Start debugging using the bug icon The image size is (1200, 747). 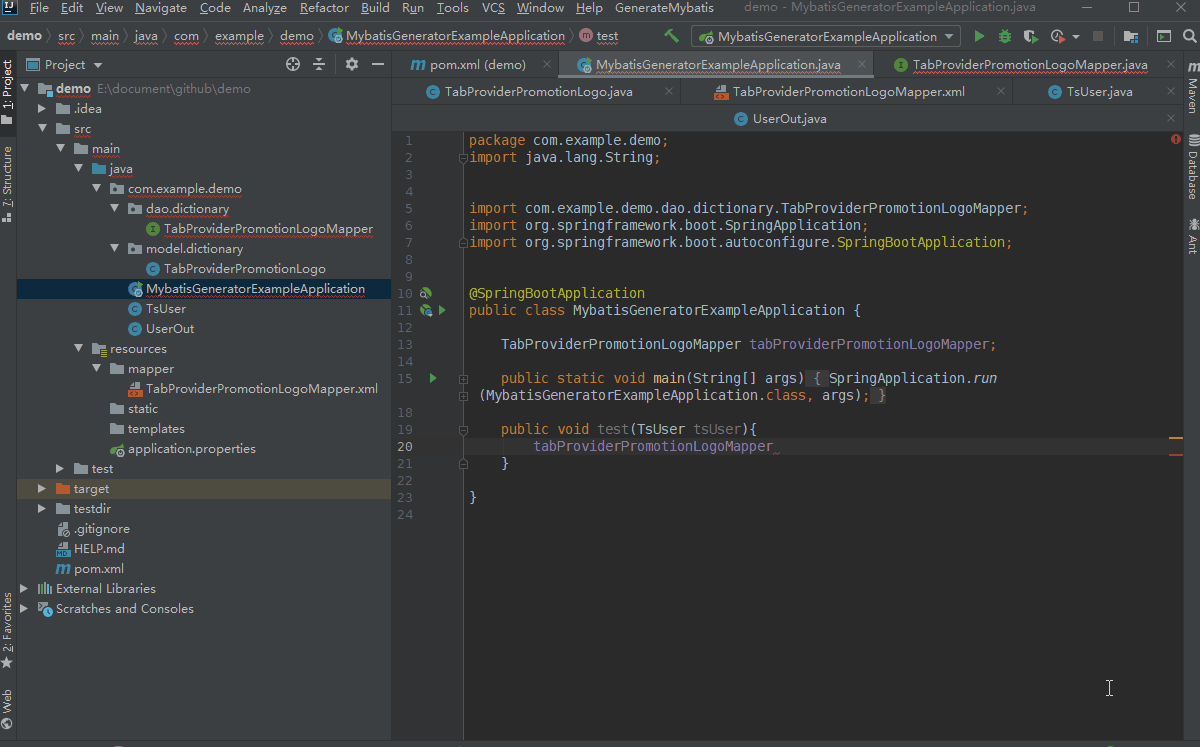click(1004, 36)
